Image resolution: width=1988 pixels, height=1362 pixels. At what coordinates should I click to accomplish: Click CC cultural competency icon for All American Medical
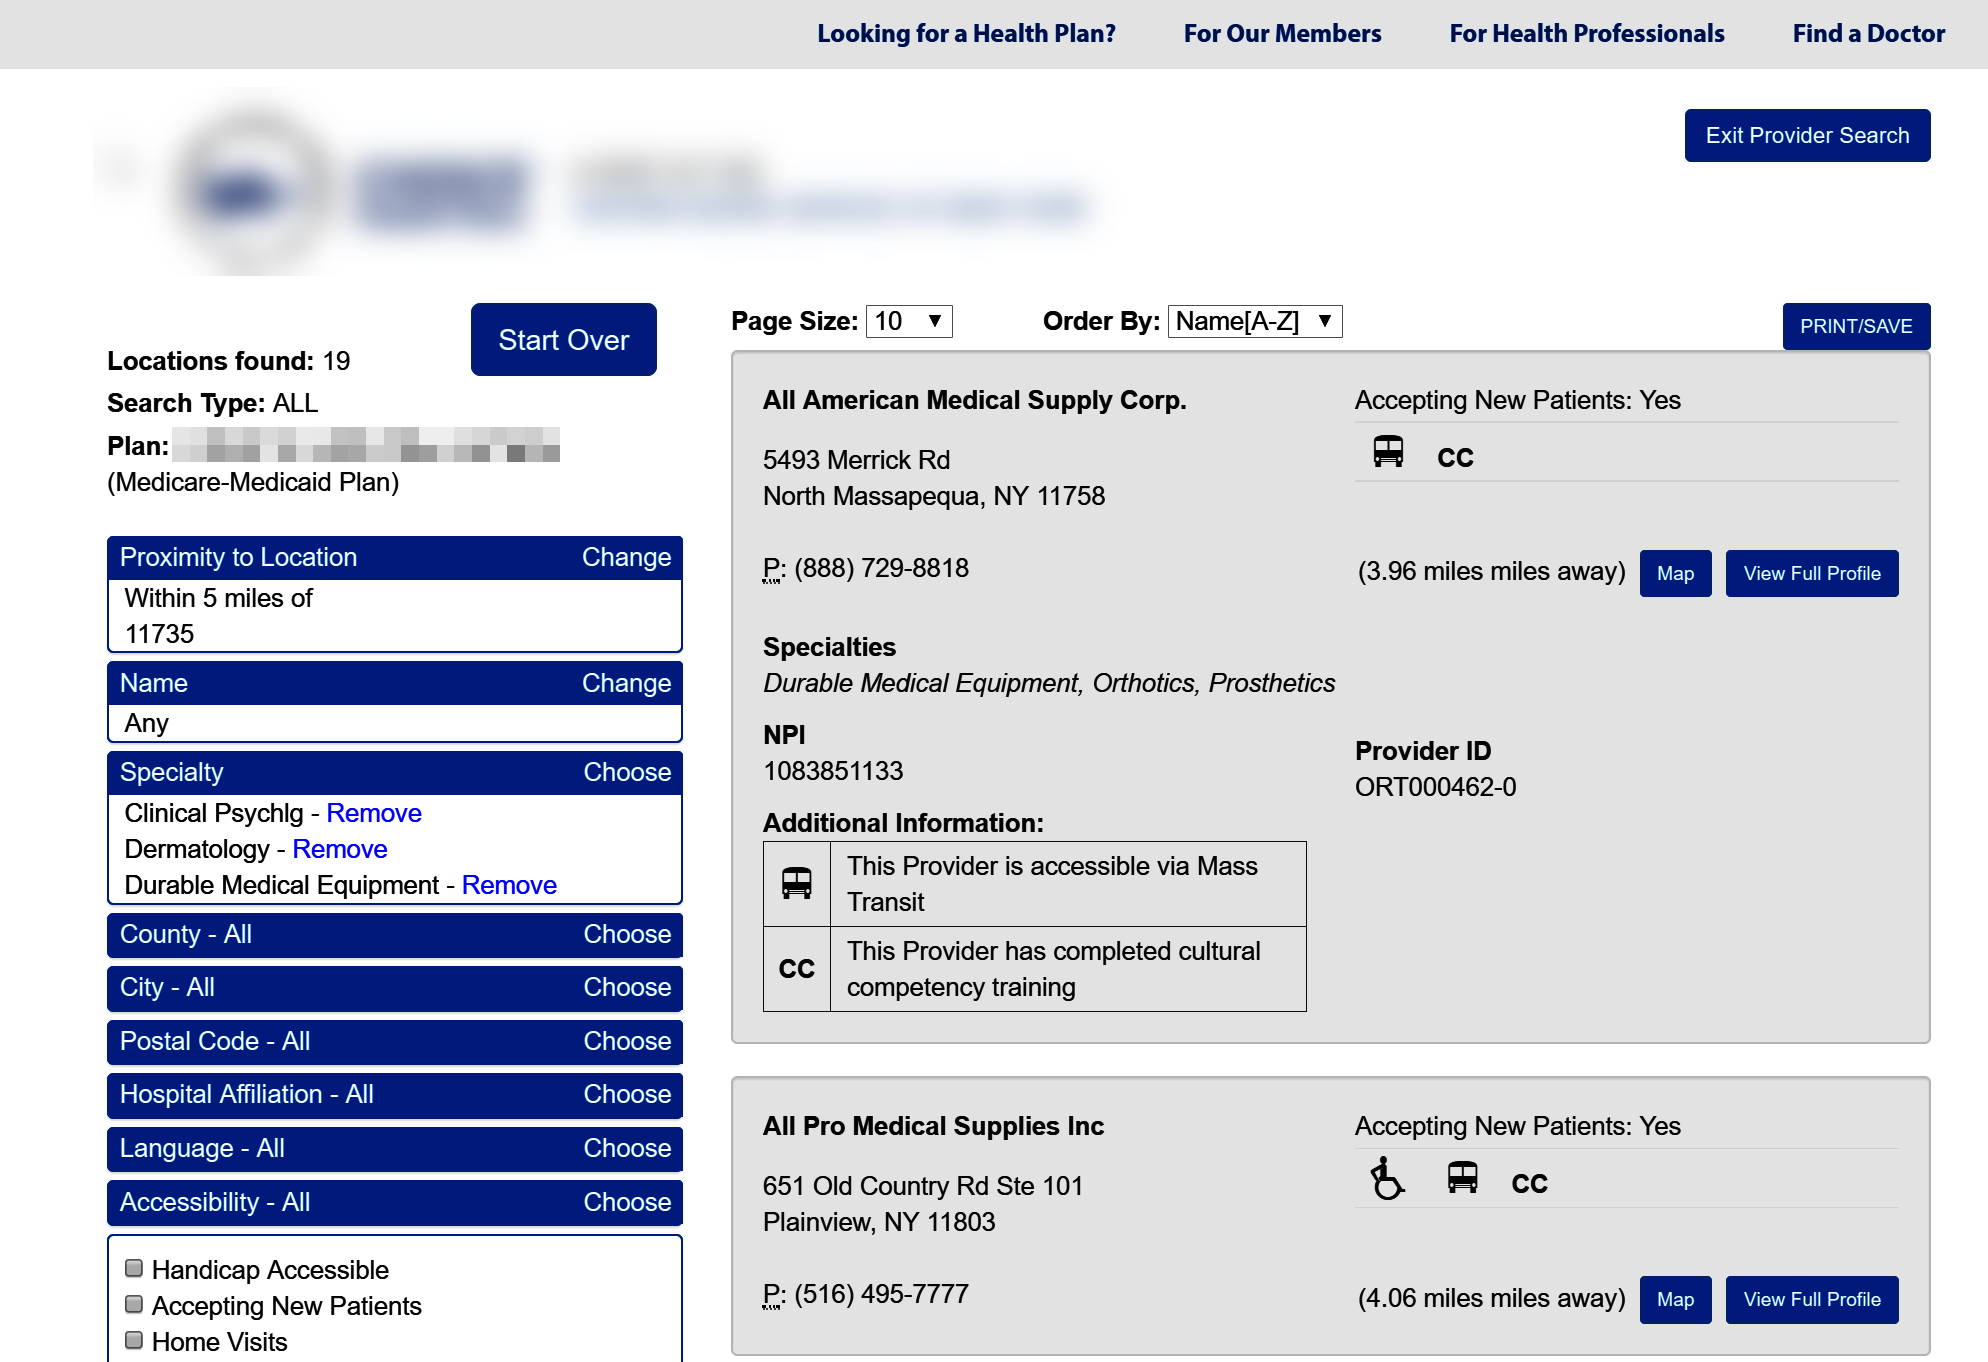[x=1455, y=458]
